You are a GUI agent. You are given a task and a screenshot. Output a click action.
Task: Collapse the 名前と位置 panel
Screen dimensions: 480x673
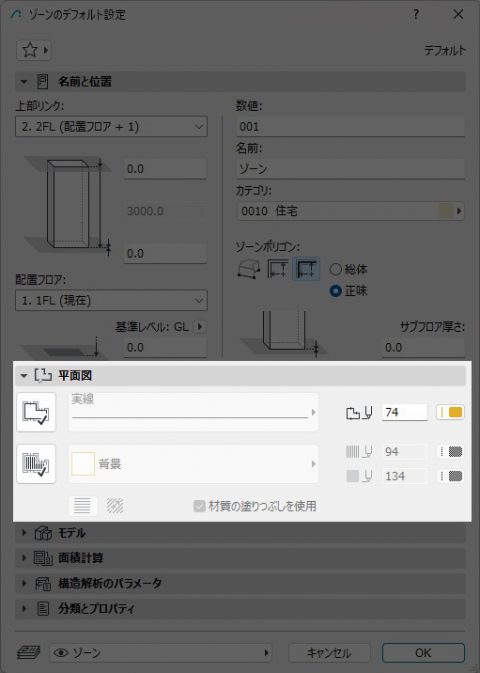tap(24, 82)
